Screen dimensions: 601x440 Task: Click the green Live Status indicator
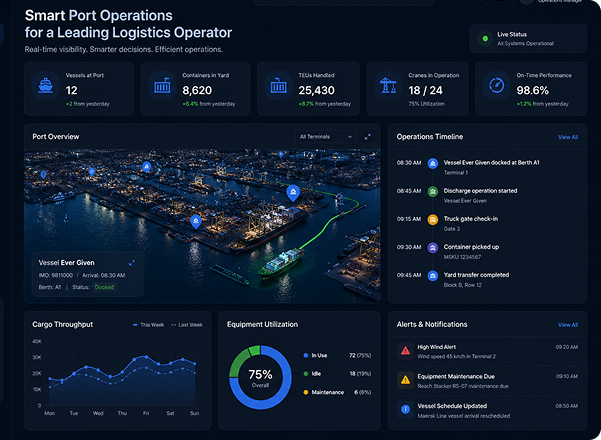click(x=485, y=38)
